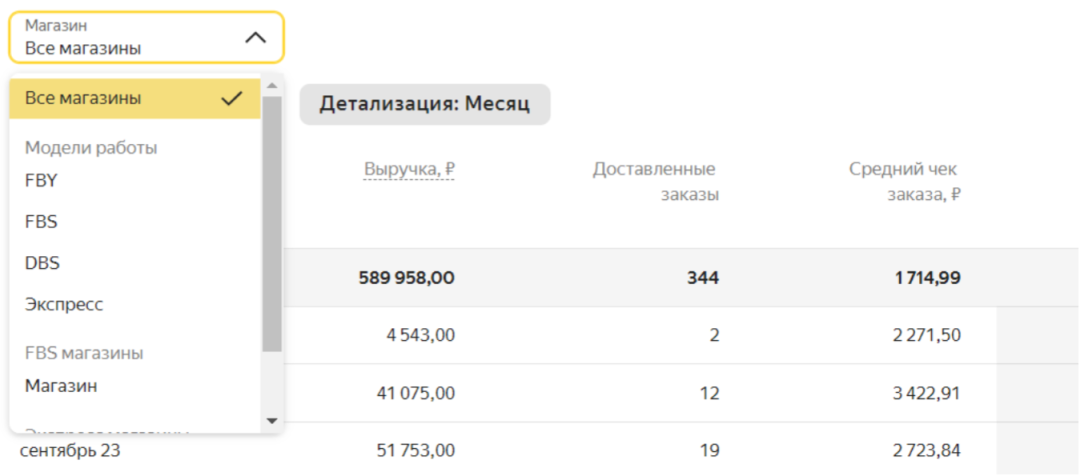Click the 51 753,00 revenue cell

click(417, 451)
